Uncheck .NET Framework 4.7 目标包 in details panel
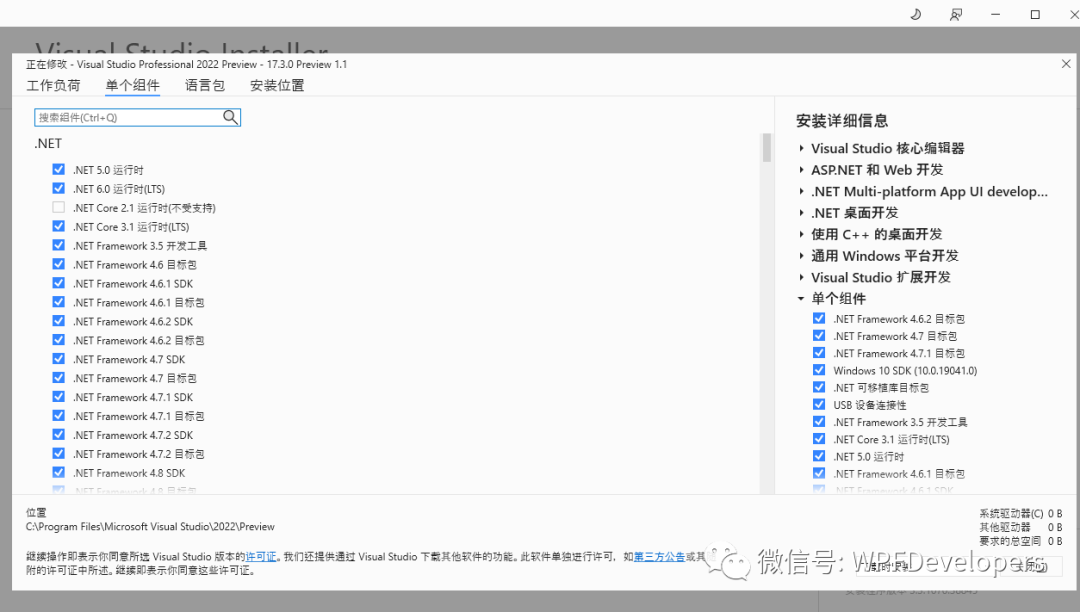1080x612 pixels. [x=819, y=335]
